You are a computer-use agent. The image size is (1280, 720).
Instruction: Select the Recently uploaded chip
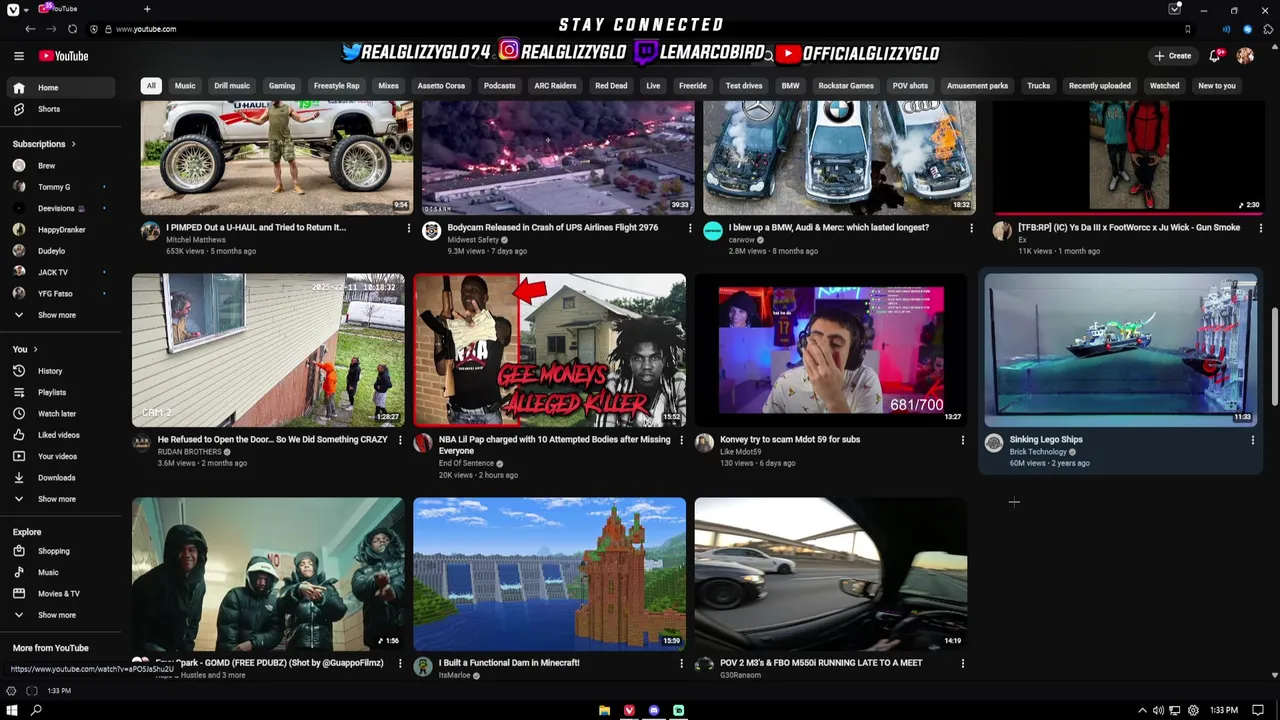[1100, 86]
